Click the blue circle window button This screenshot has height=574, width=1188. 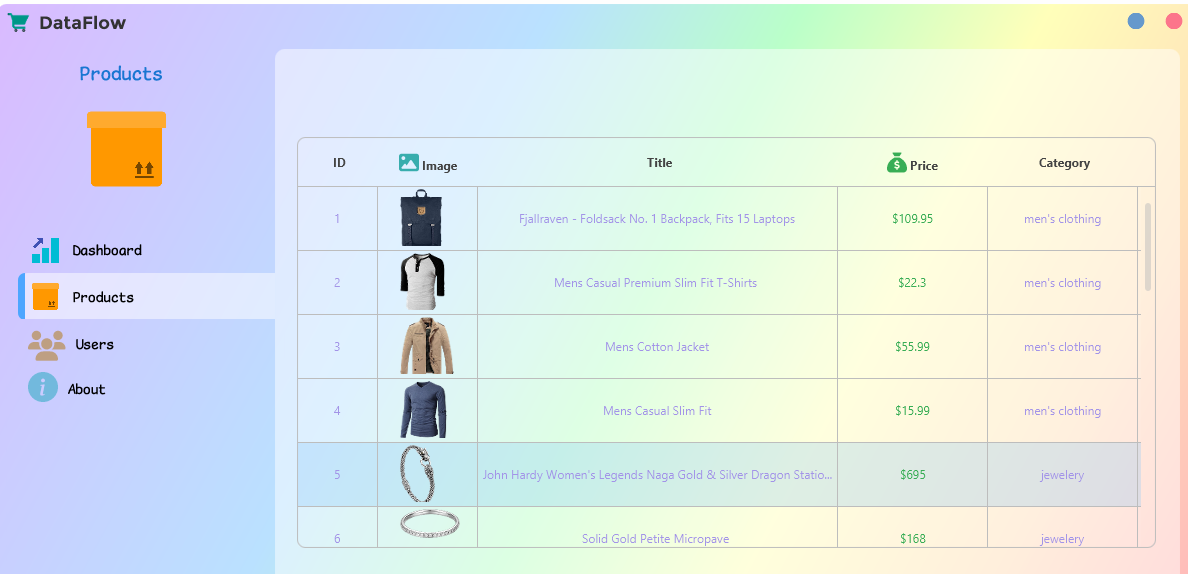(x=1136, y=21)
